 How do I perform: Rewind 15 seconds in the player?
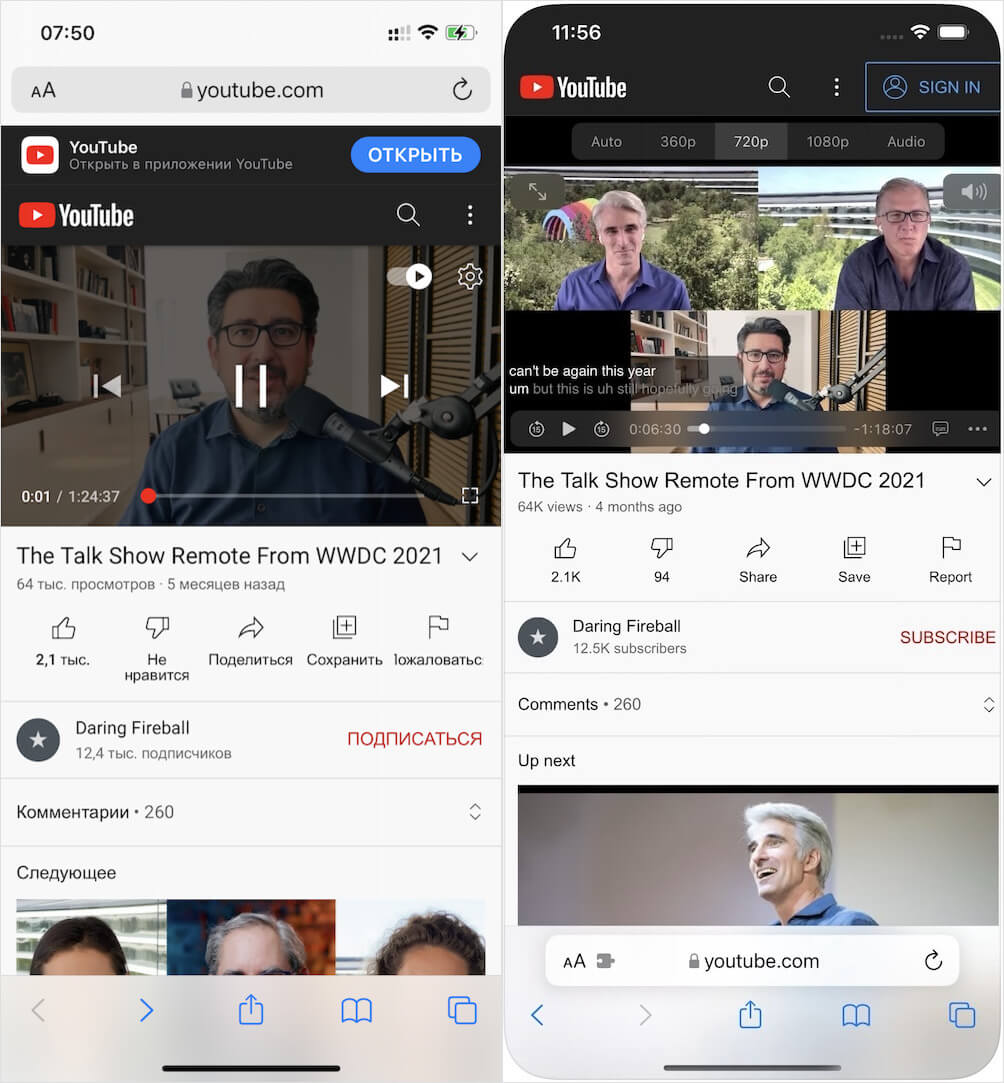point(536,429)
